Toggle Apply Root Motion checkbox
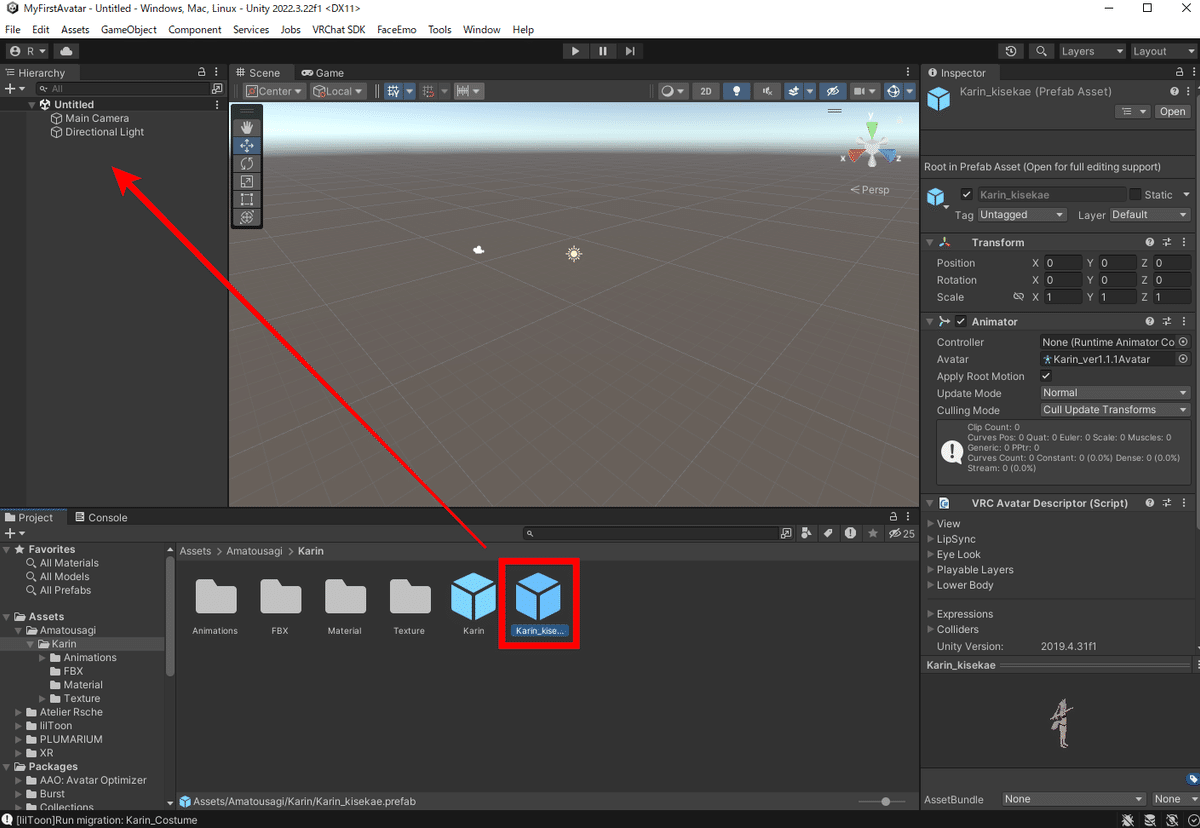This screenshot has height=828, width=1200. [x=1047, y=376]
